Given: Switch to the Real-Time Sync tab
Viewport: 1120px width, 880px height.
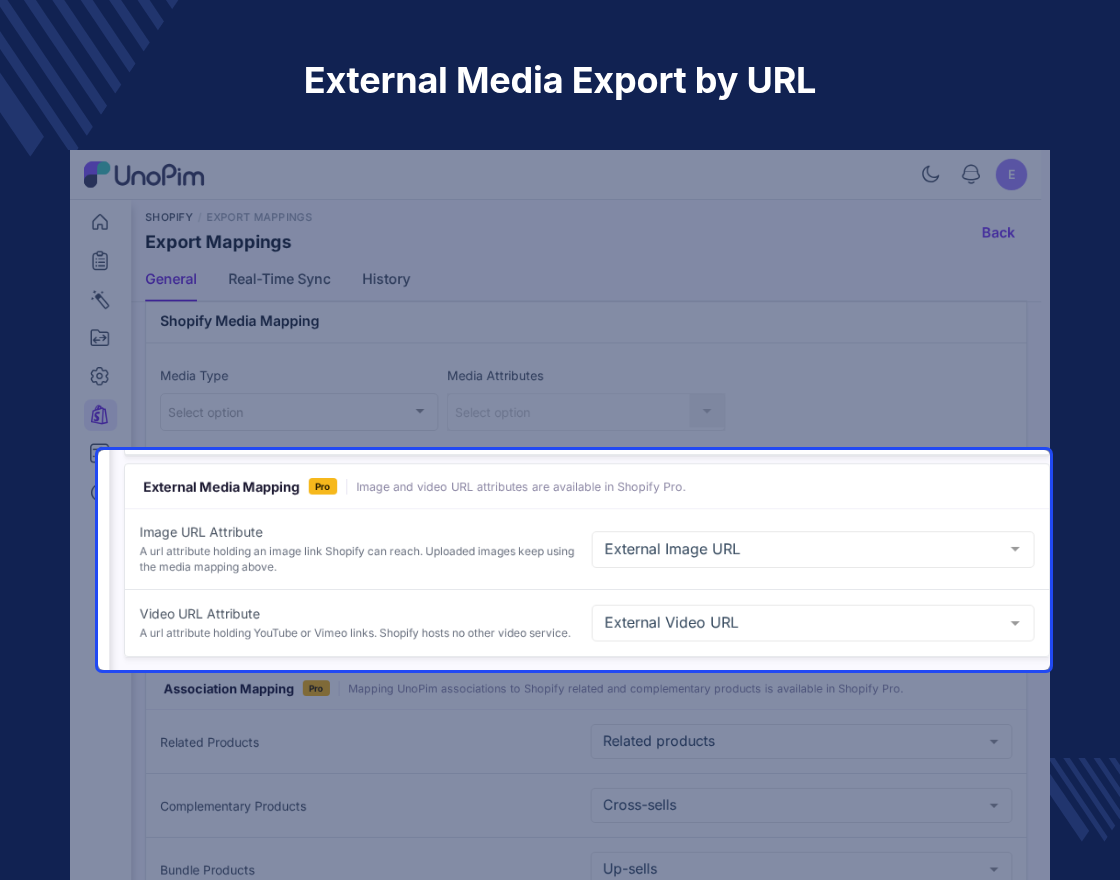Looking at the screenshot, I should tap(279, 279).
